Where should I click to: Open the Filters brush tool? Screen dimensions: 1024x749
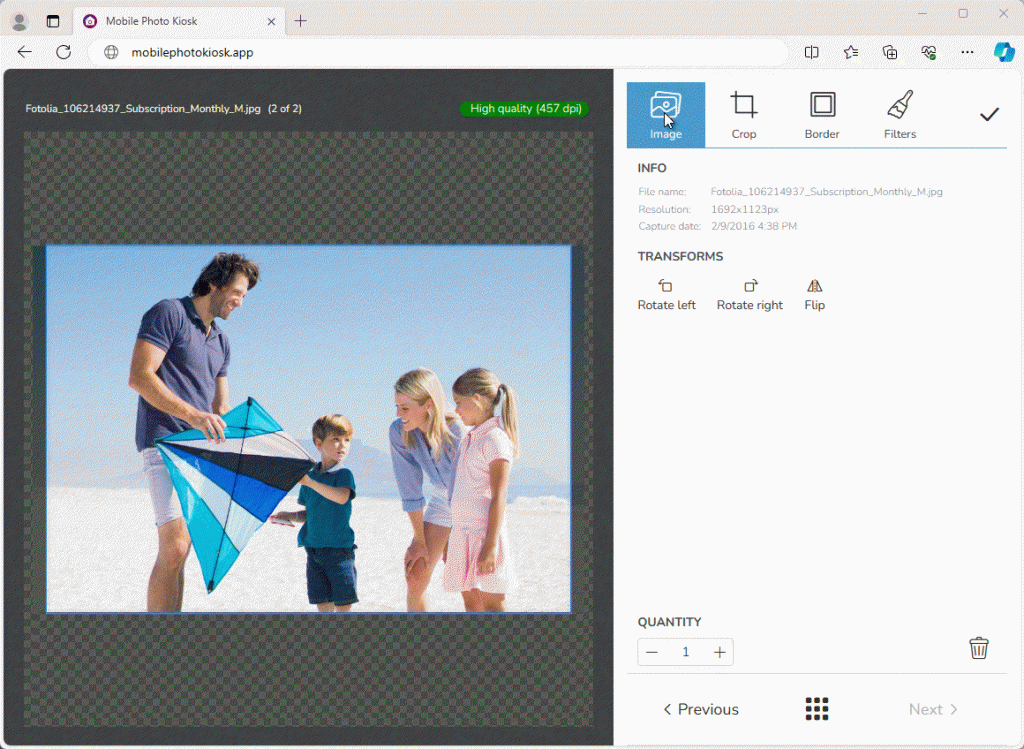pyautogui.click(x=900, y=115)
